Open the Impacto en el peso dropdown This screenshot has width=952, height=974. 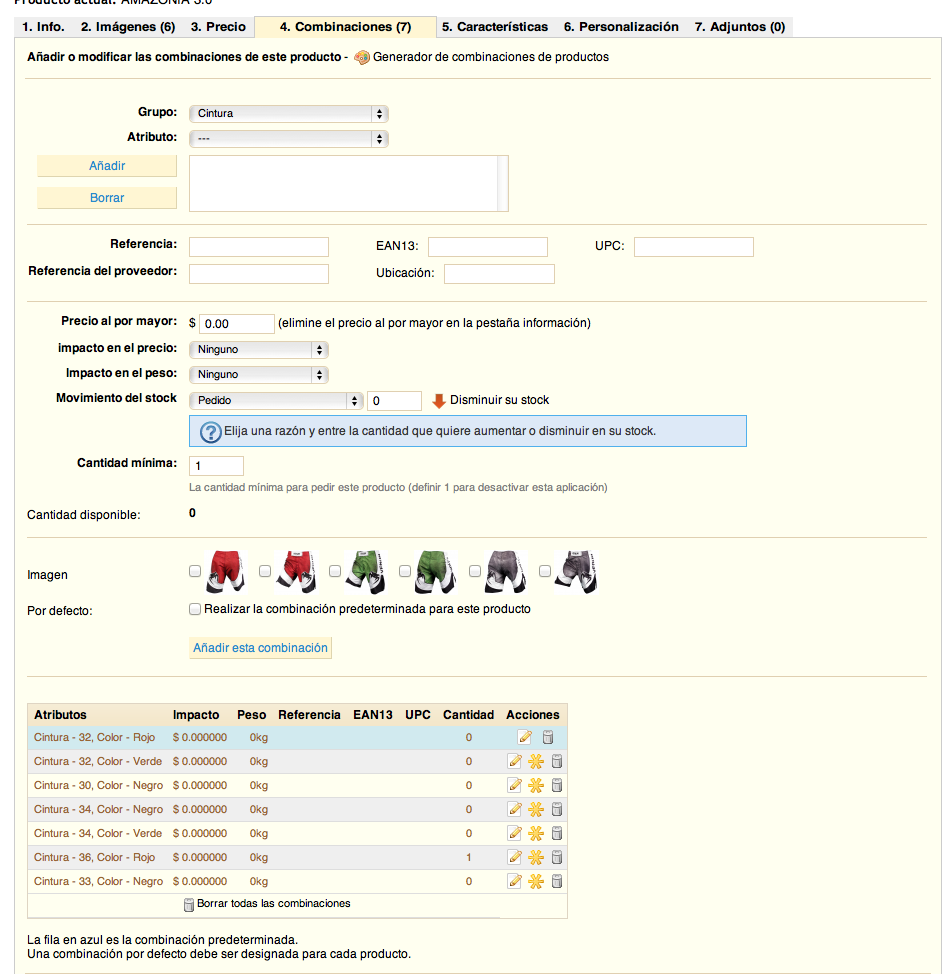259,375
